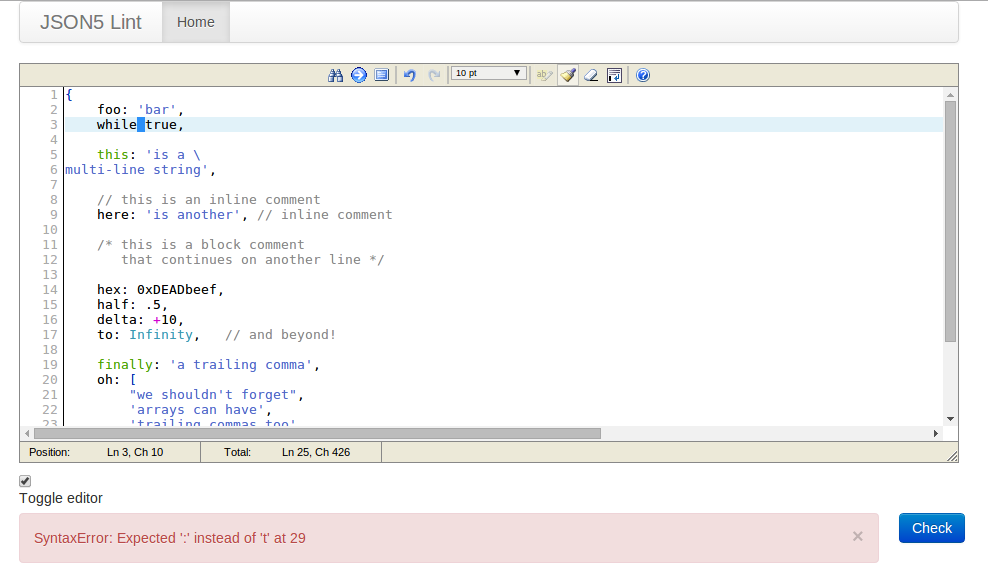Viewport: 988px width, 585px height.
Task: Toggle word wrap icon
Action: [614, 75]
